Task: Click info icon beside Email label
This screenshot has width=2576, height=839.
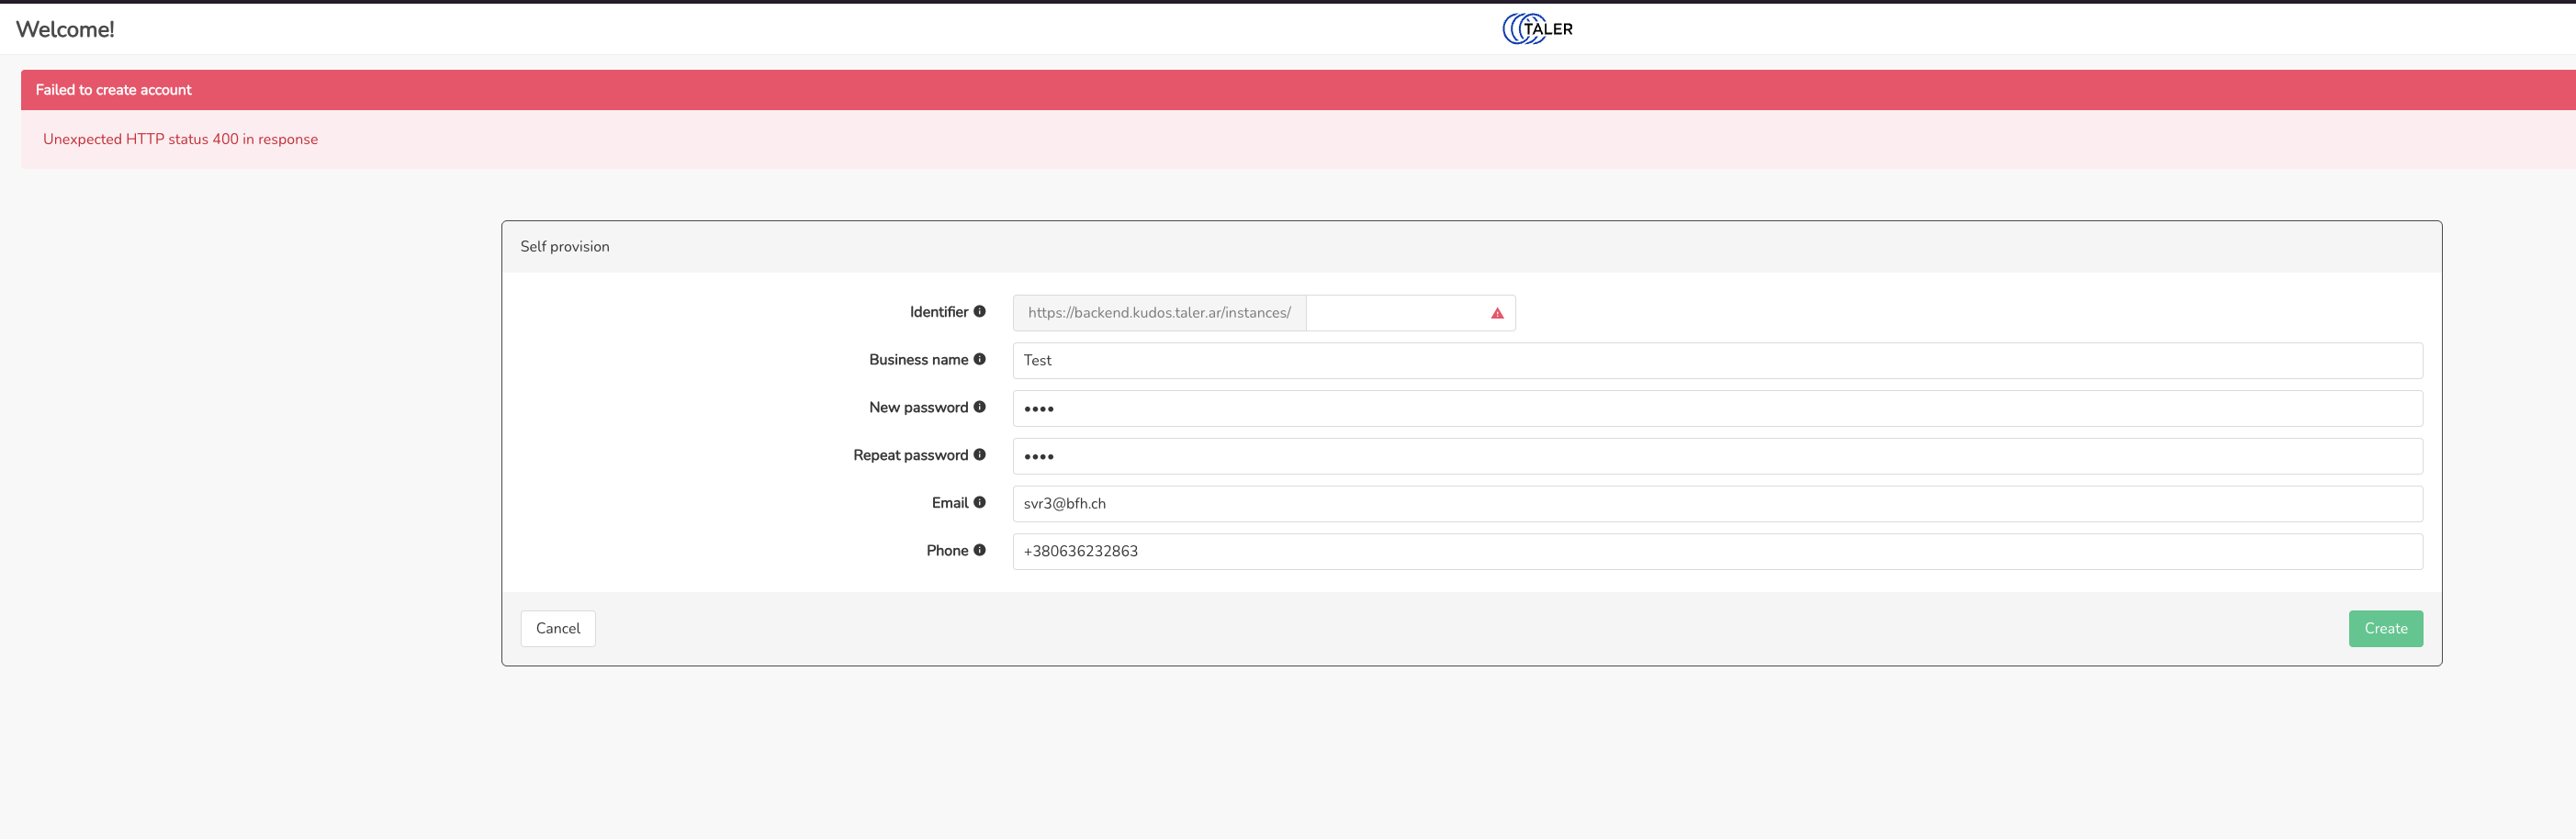Action: click(x=980, y=503)
